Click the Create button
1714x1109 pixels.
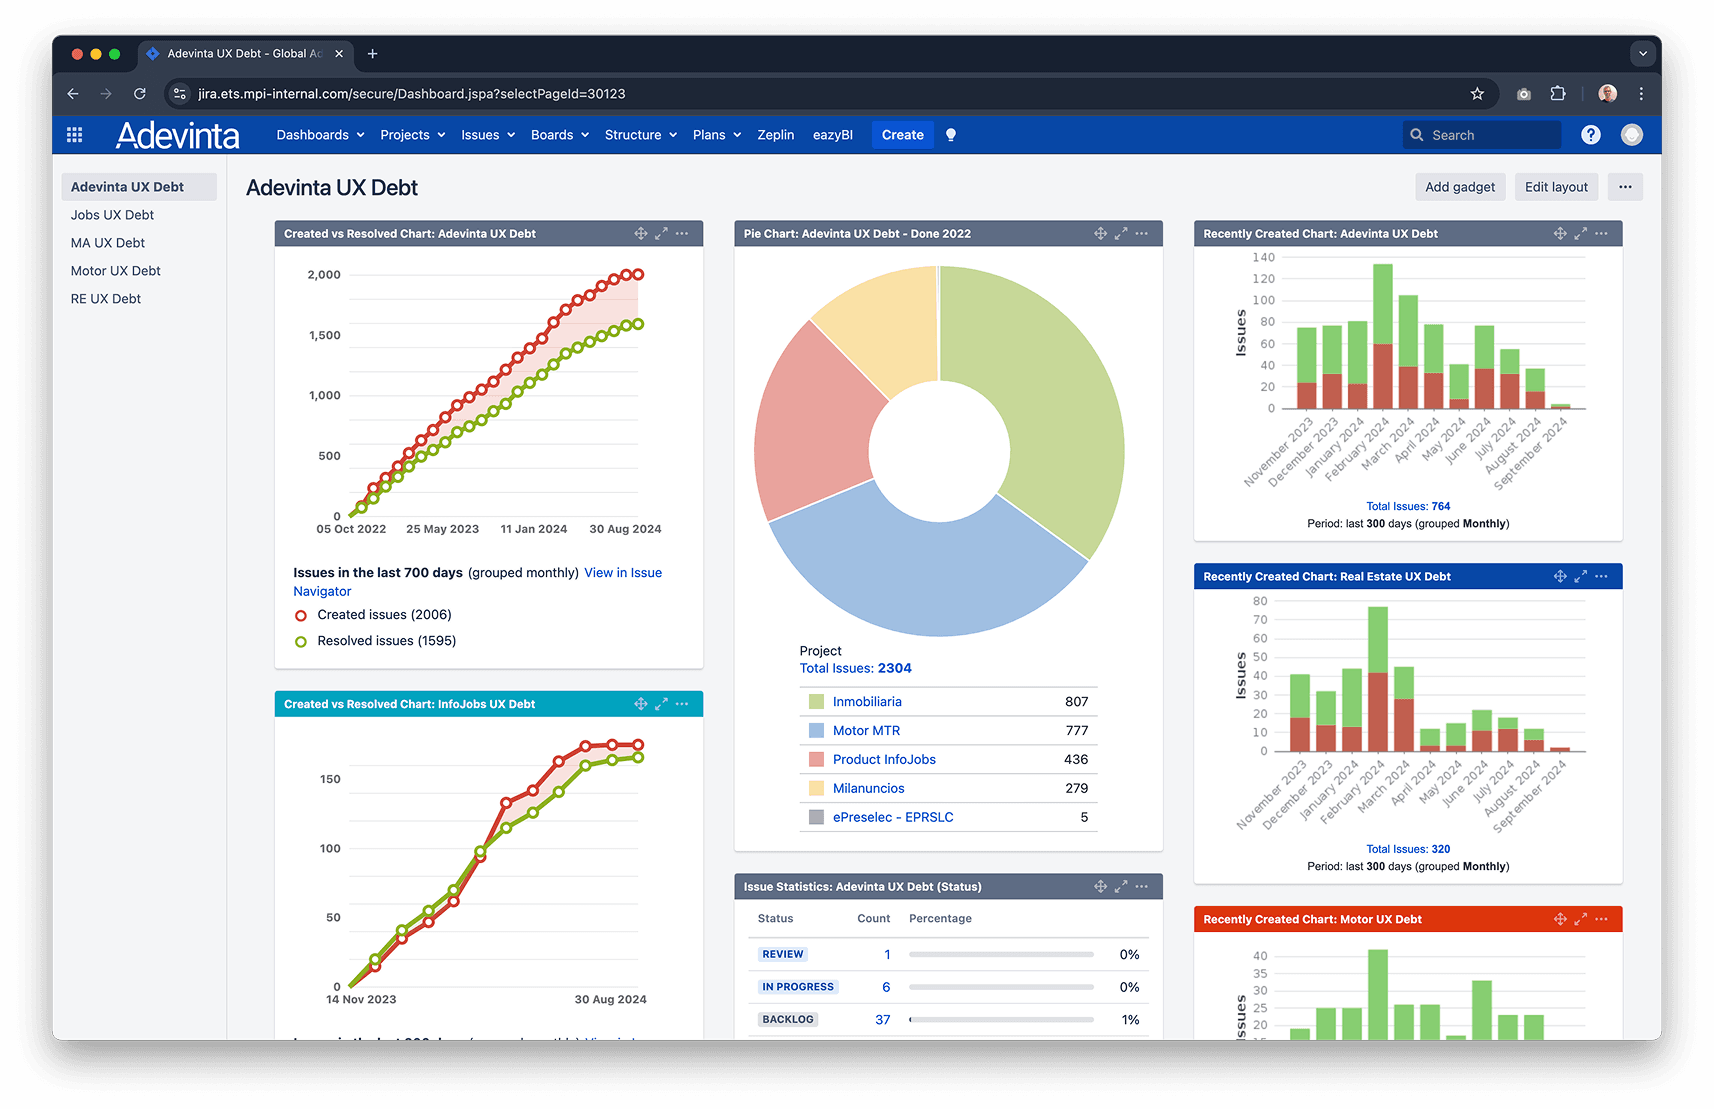click(x=902, y=135)
